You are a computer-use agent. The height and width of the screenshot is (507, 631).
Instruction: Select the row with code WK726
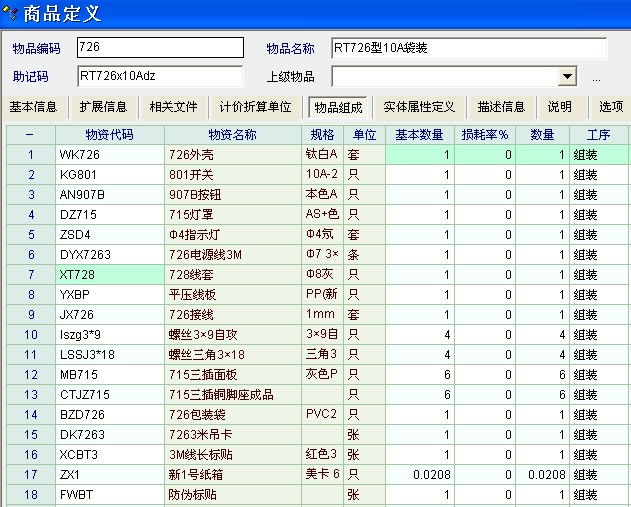(109, 155)
